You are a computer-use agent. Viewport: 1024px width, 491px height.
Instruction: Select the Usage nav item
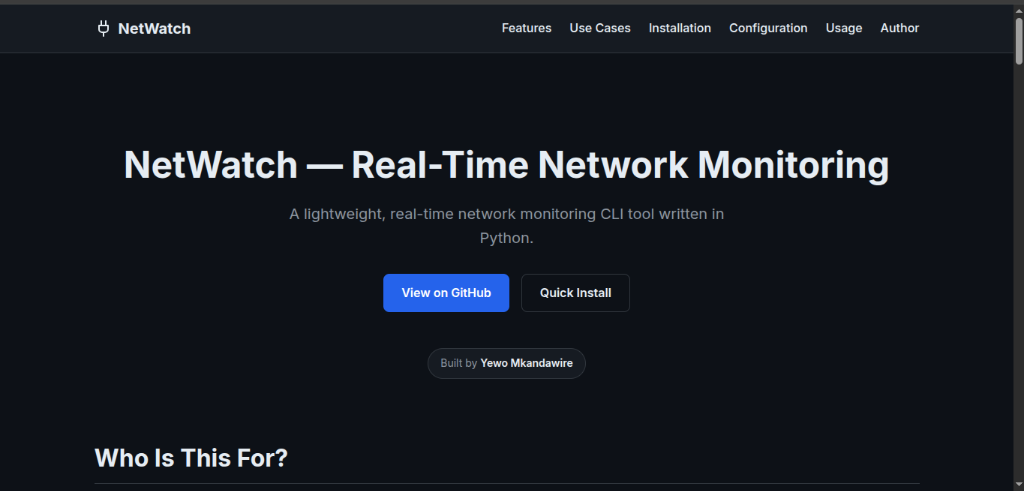[x=844, y=28]
